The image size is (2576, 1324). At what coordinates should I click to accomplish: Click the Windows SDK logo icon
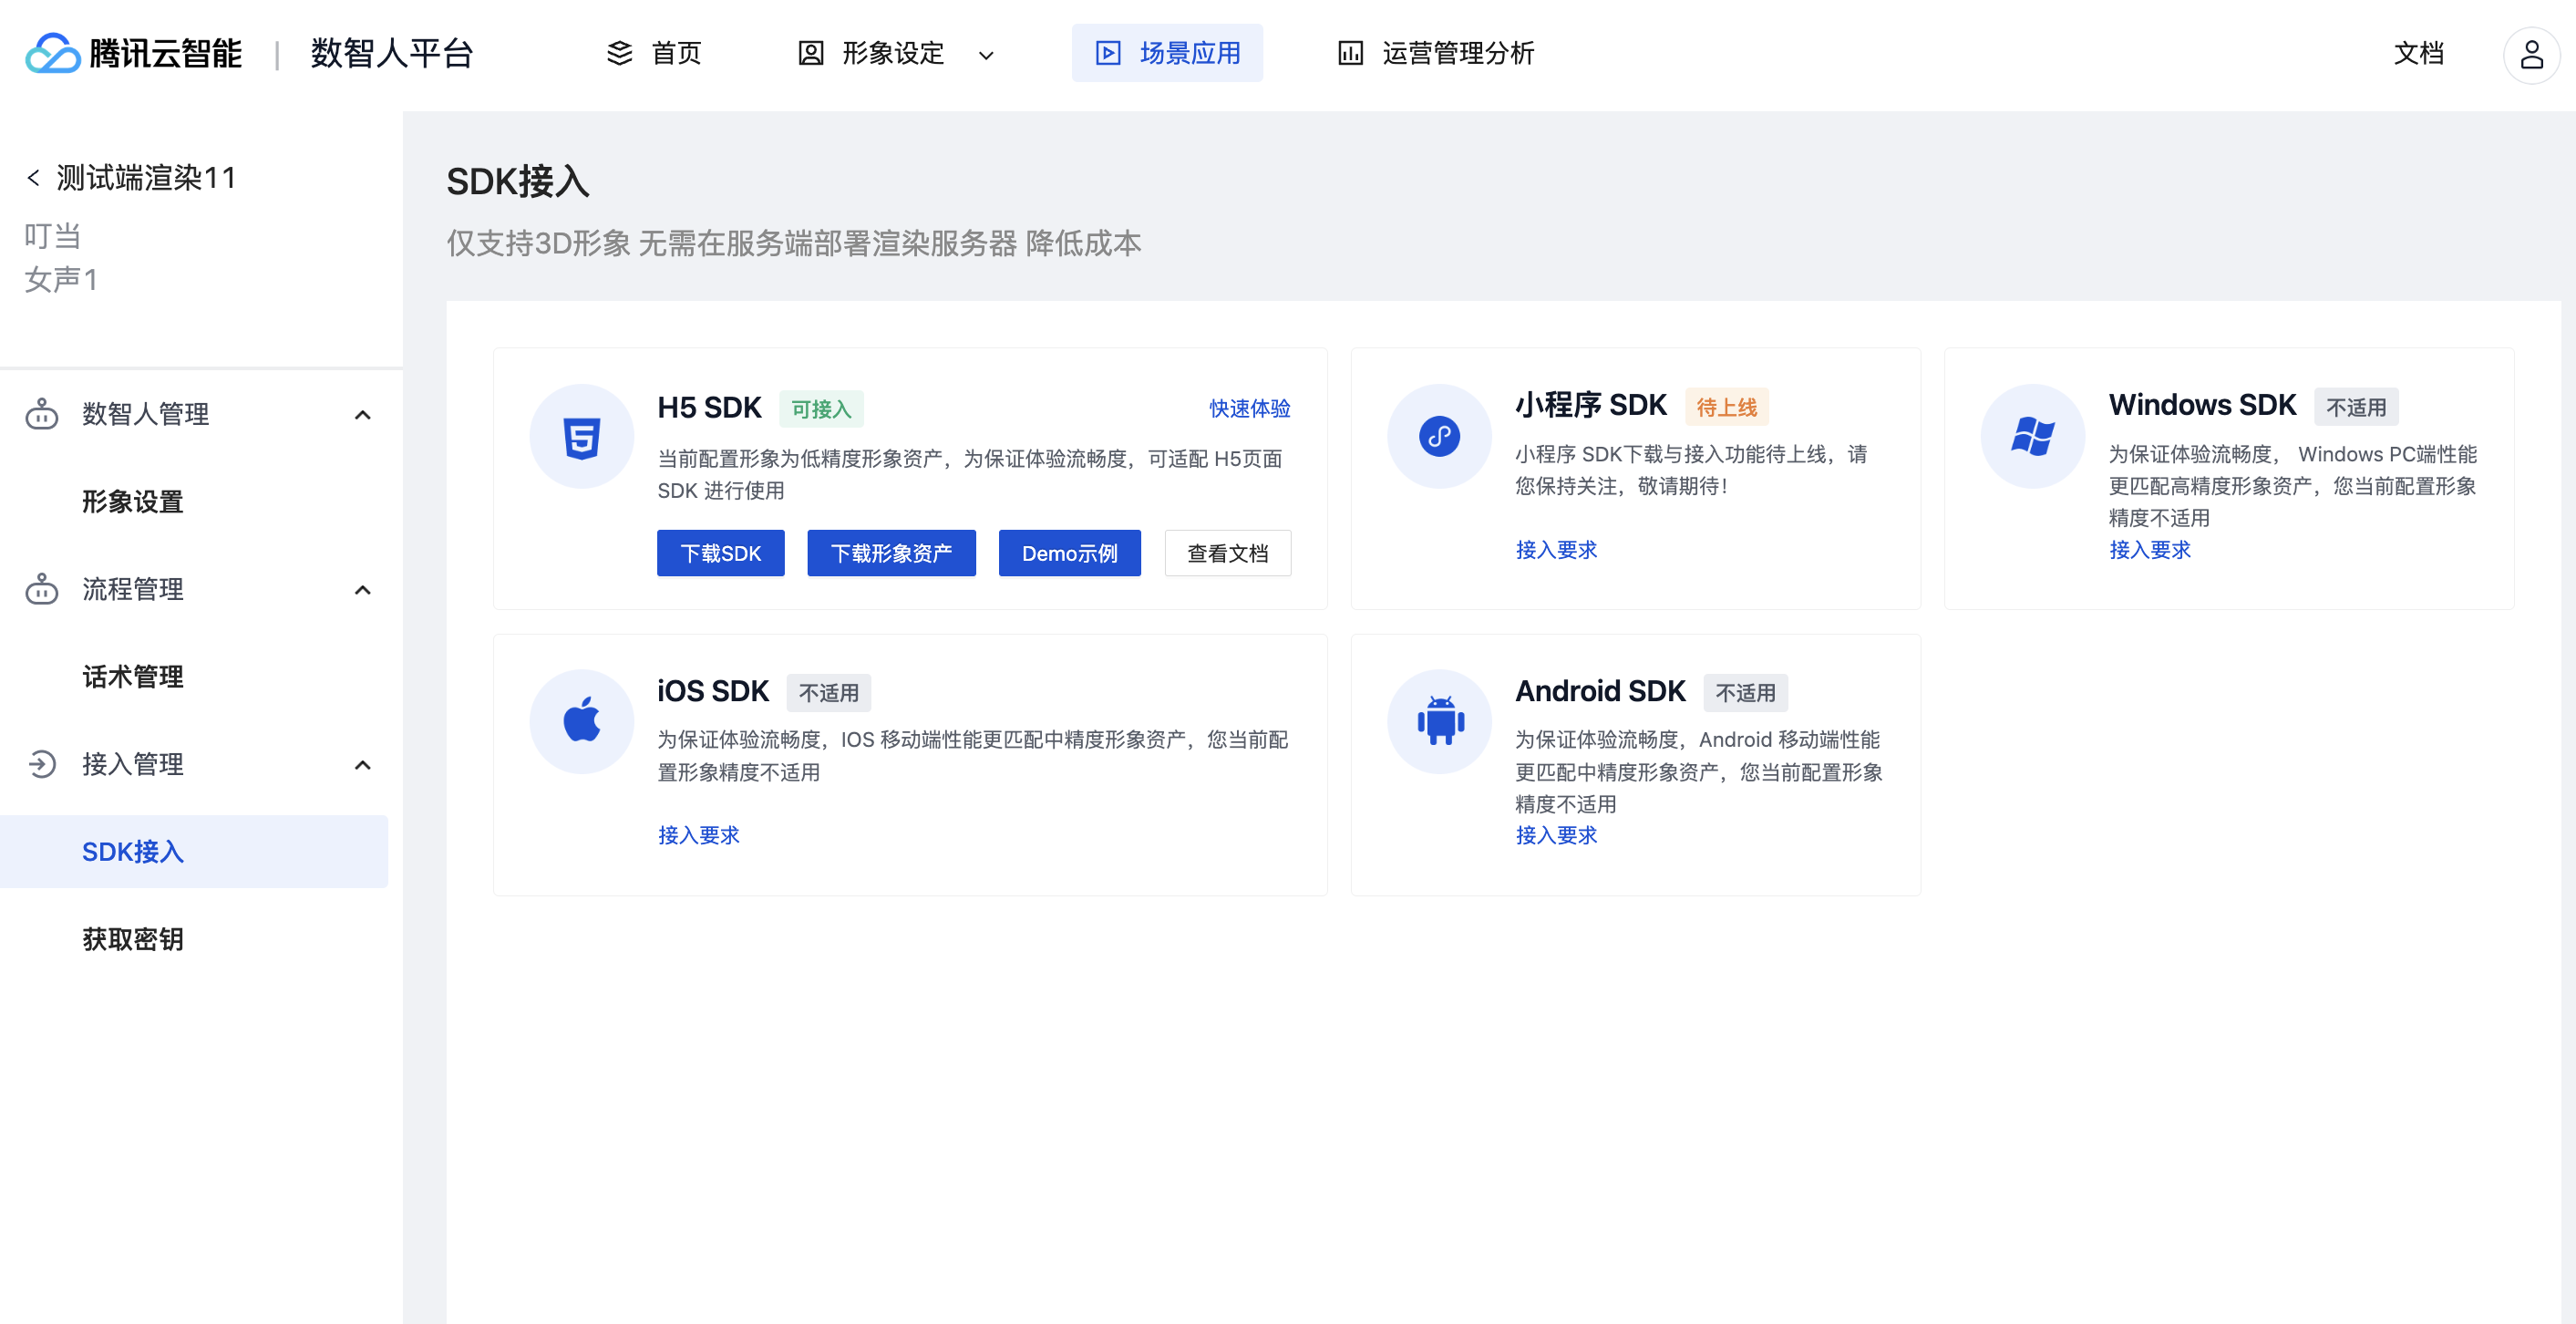[2032, 437]
